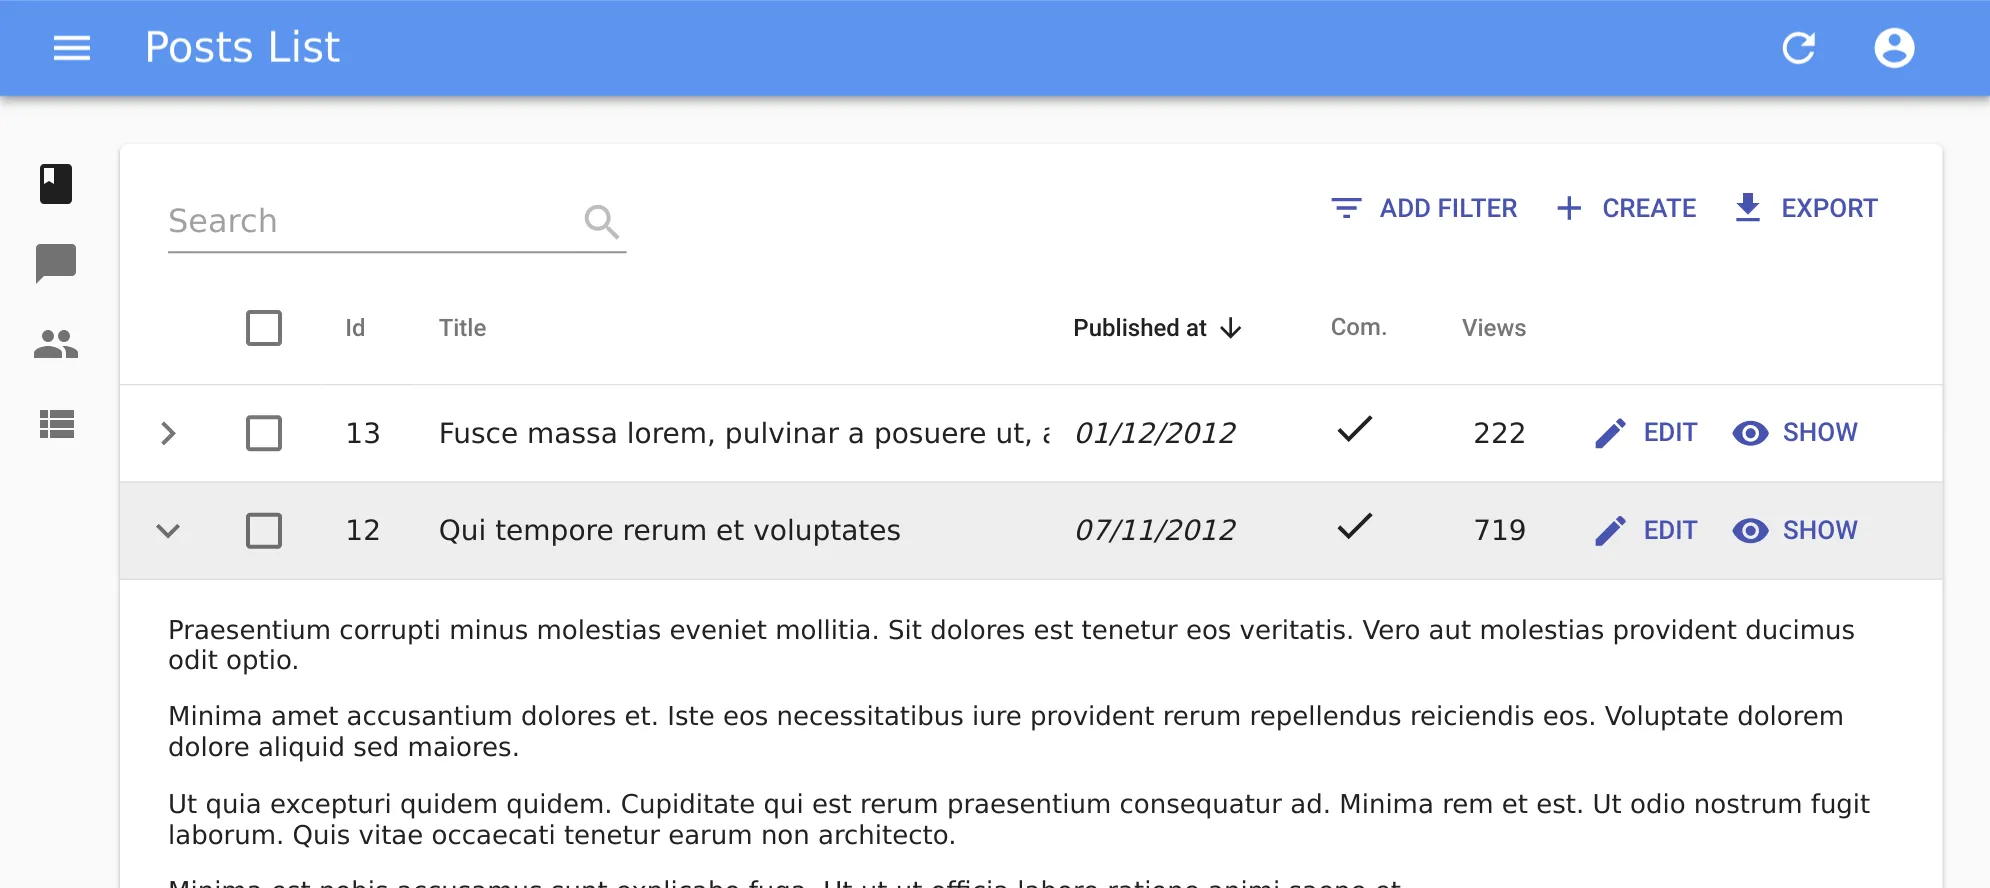
Task: Open the Add Filter dropdown
Action: pos(1424,208)
